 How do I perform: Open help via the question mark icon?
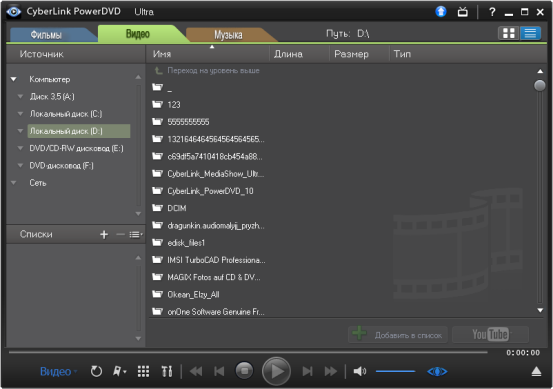(x=492, y=12)
